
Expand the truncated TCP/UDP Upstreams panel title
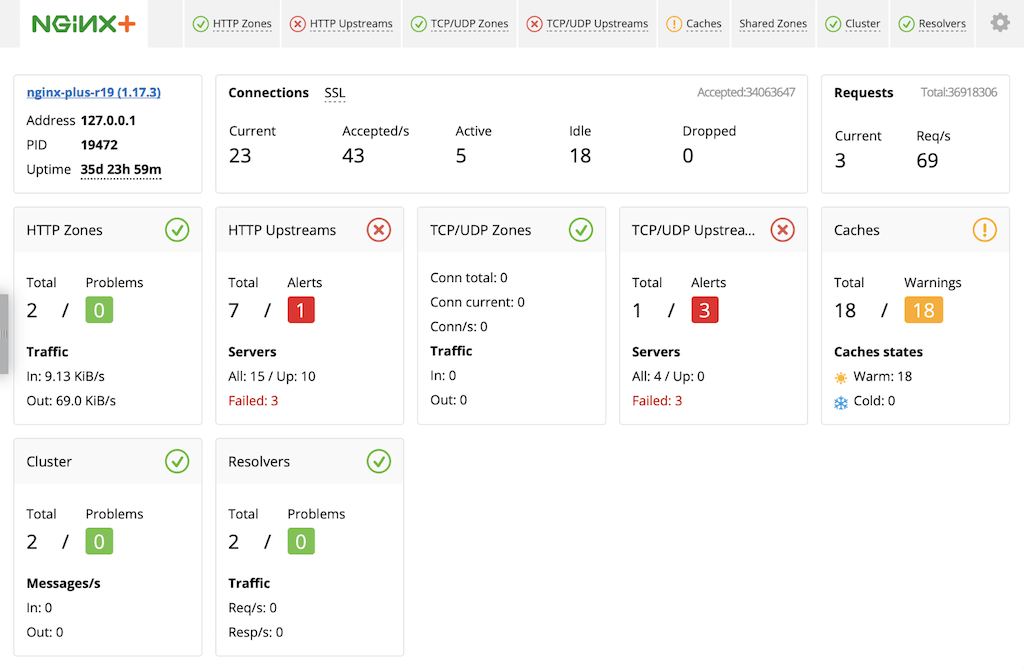[696, 230]
